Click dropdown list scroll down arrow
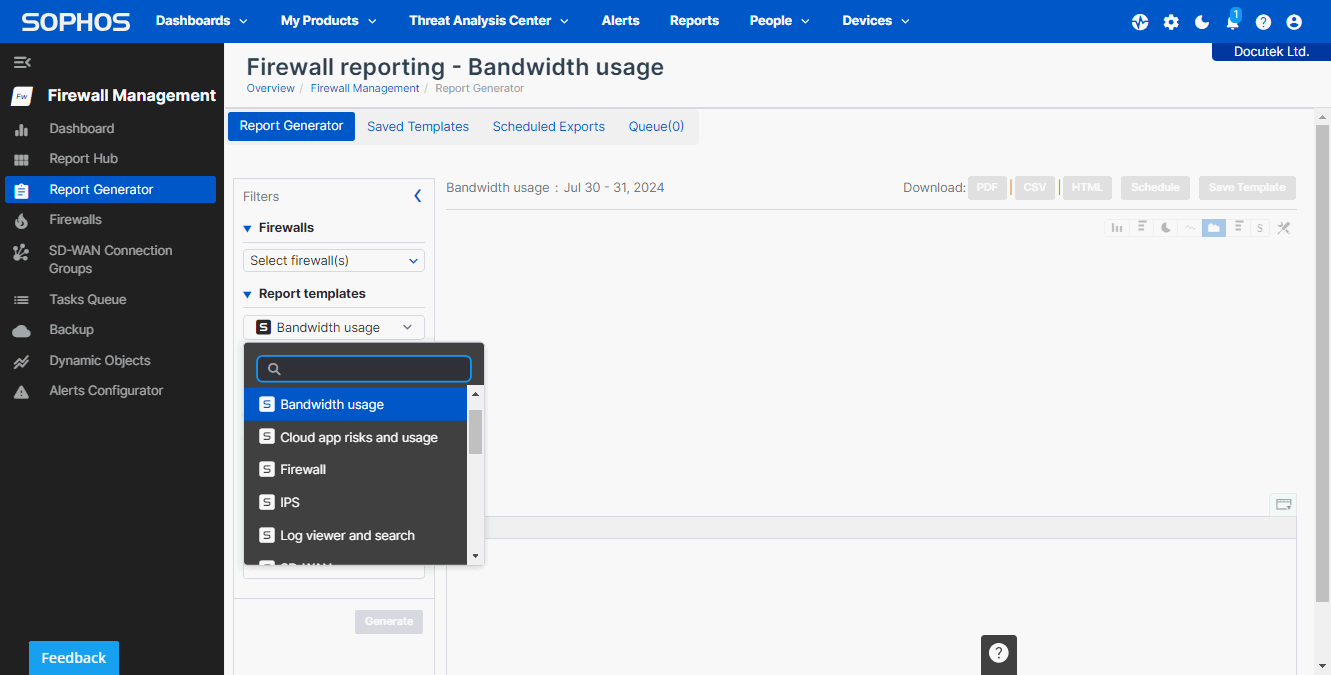 (x=475, y=556)
